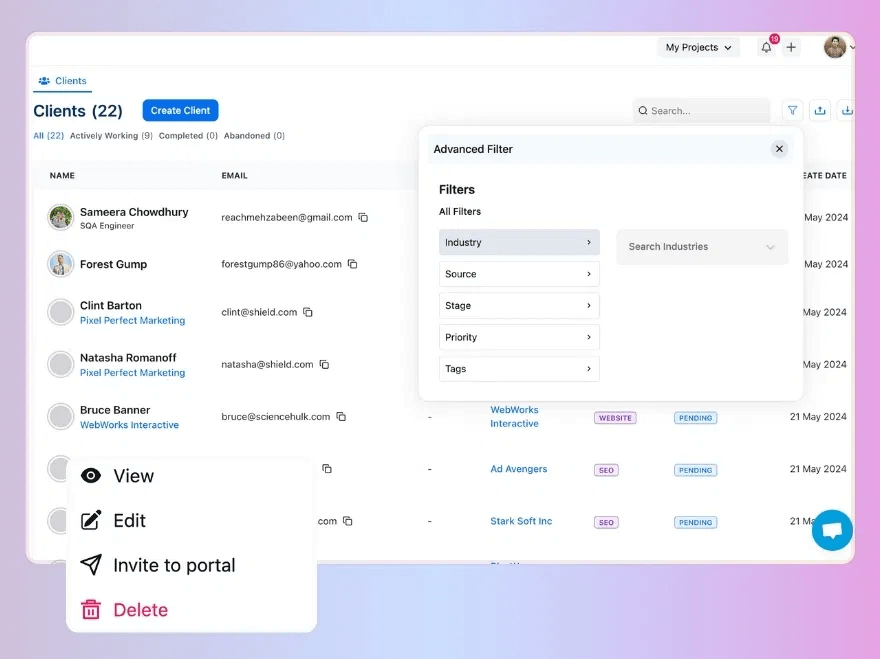Expand the Source filter

519,274
